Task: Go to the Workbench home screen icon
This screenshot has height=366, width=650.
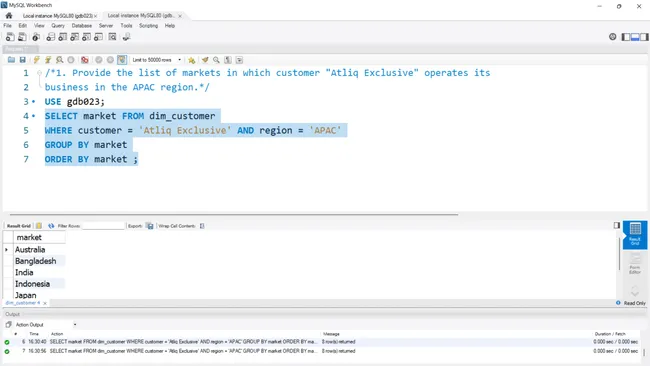Action: 9,16
